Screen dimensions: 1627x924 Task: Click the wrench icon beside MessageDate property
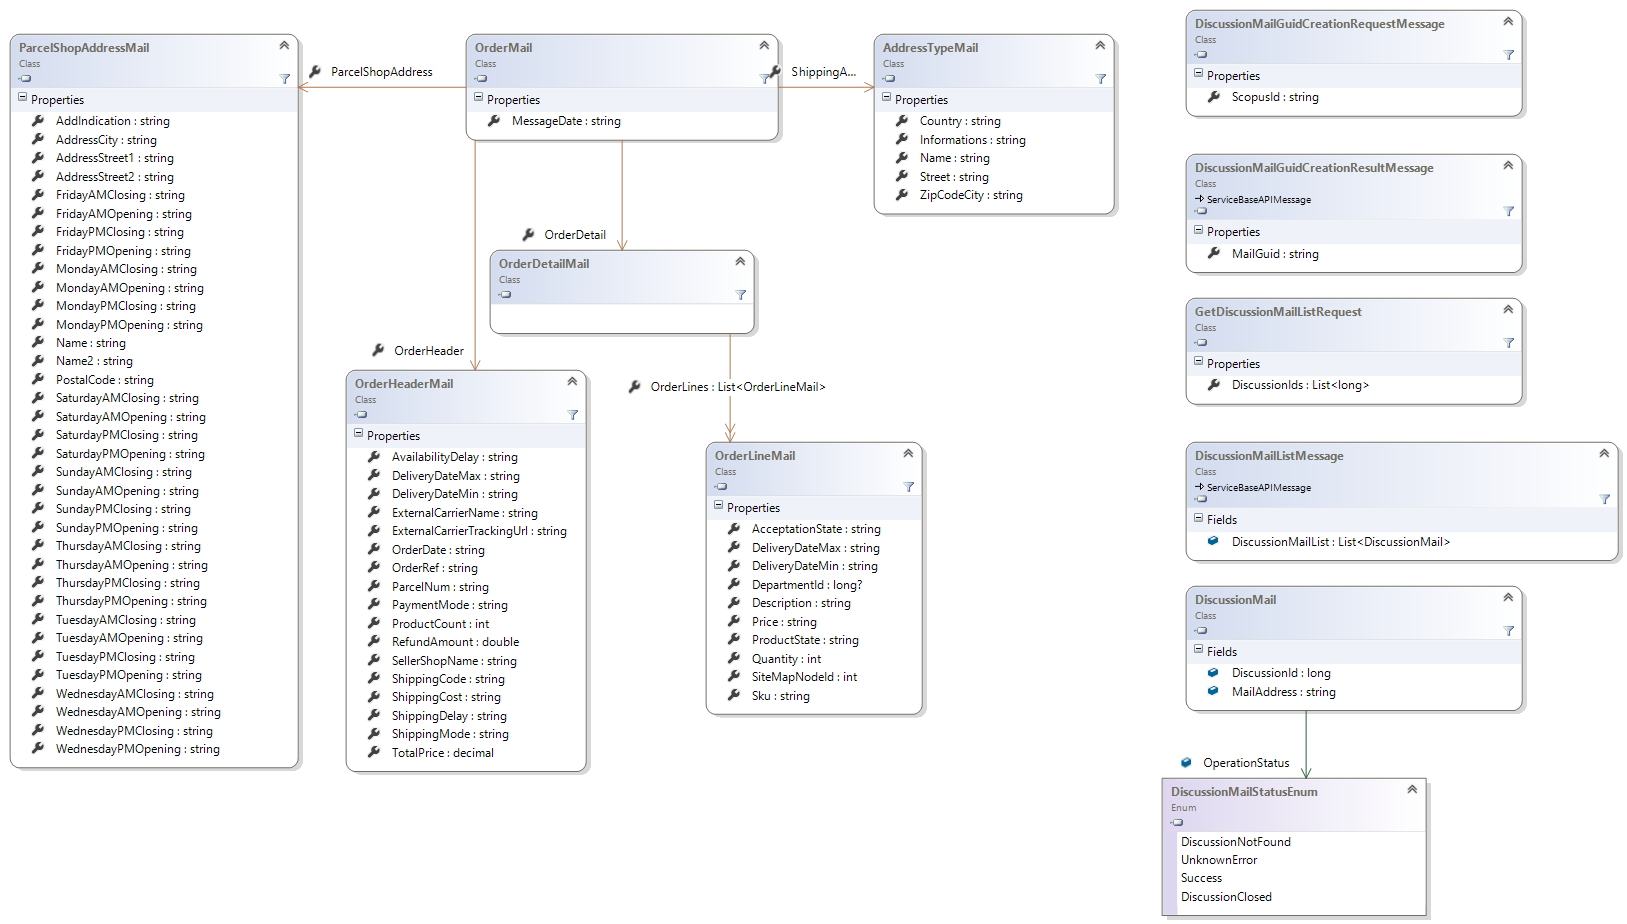[494, 121]
